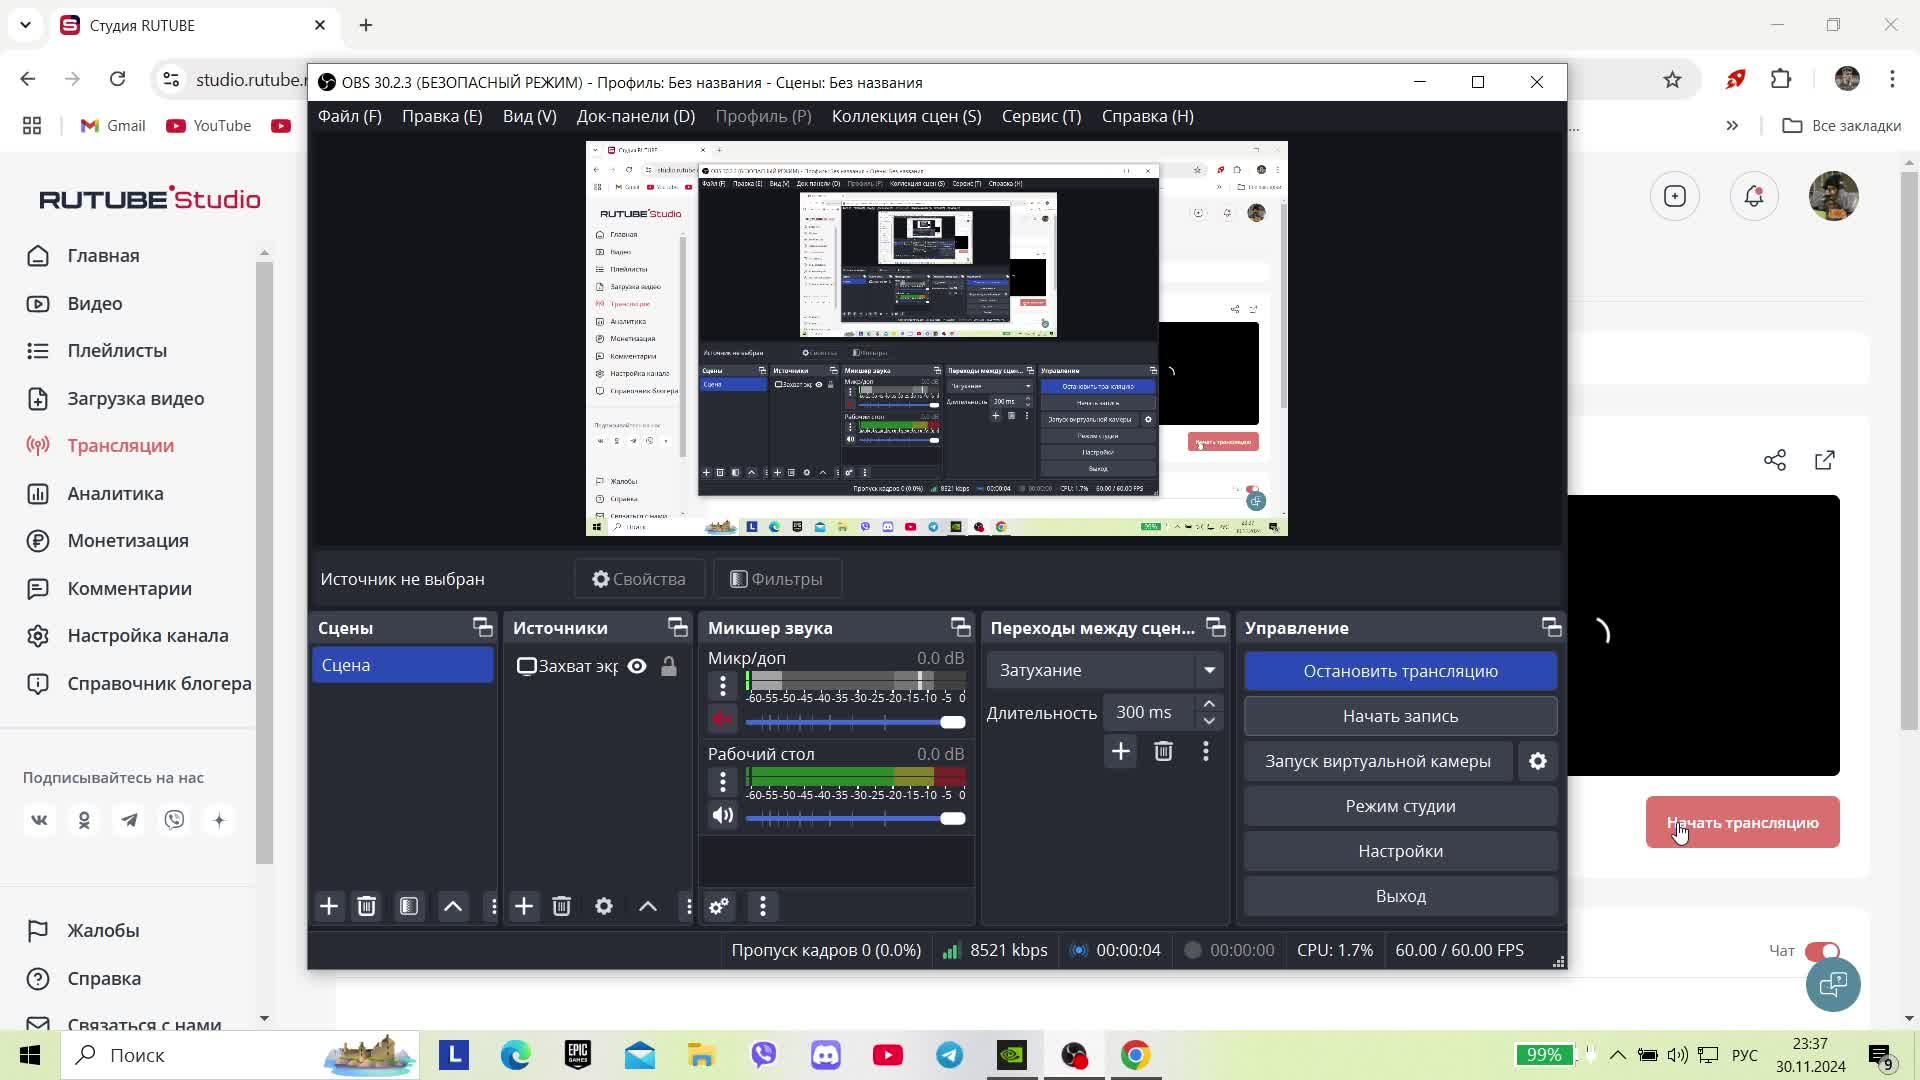Open scene filters icon in Scenes toolbar

409,906
